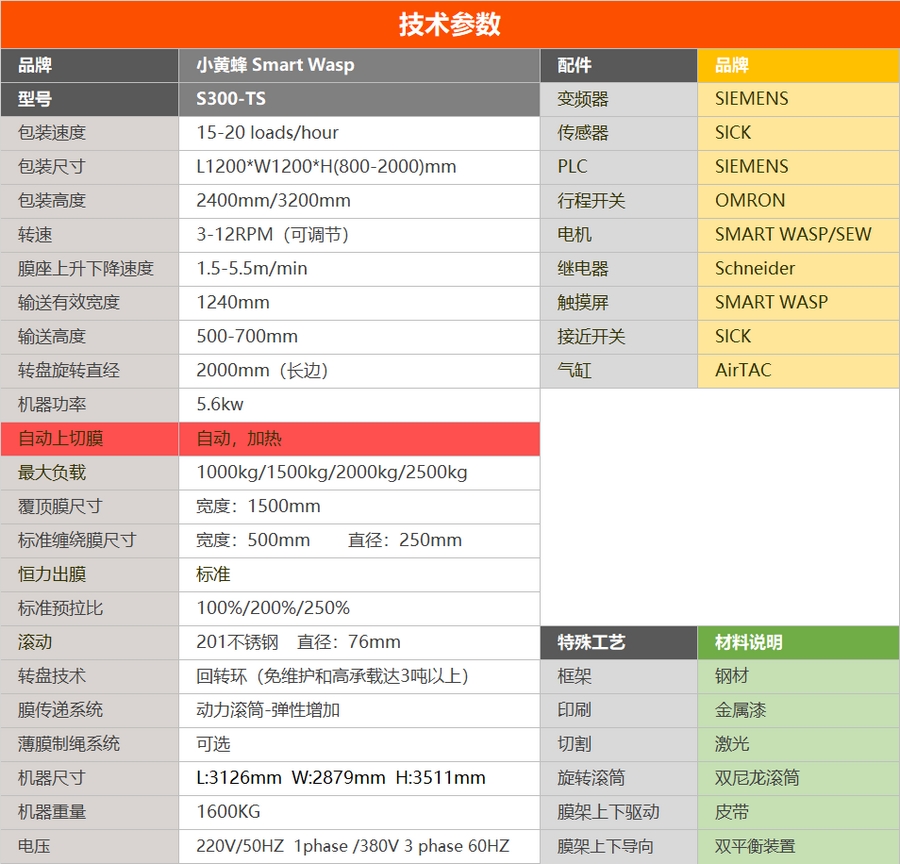This screenshot has height=864, width=900.
Task: Select the 回转环 turntable technology cell
Action: click(x=359, y=676)
